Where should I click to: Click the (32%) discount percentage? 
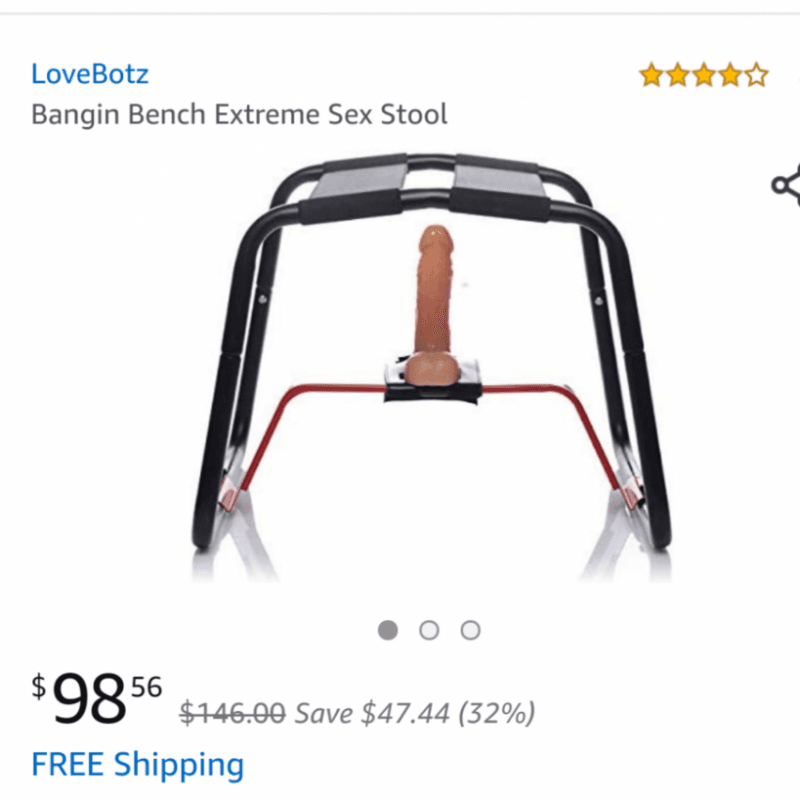(x=496, y=713)
